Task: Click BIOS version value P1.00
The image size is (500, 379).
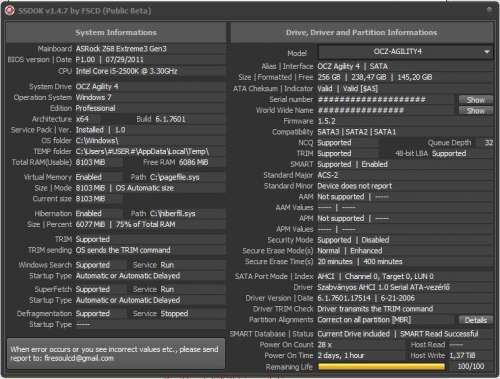Action: coord(85,60)
